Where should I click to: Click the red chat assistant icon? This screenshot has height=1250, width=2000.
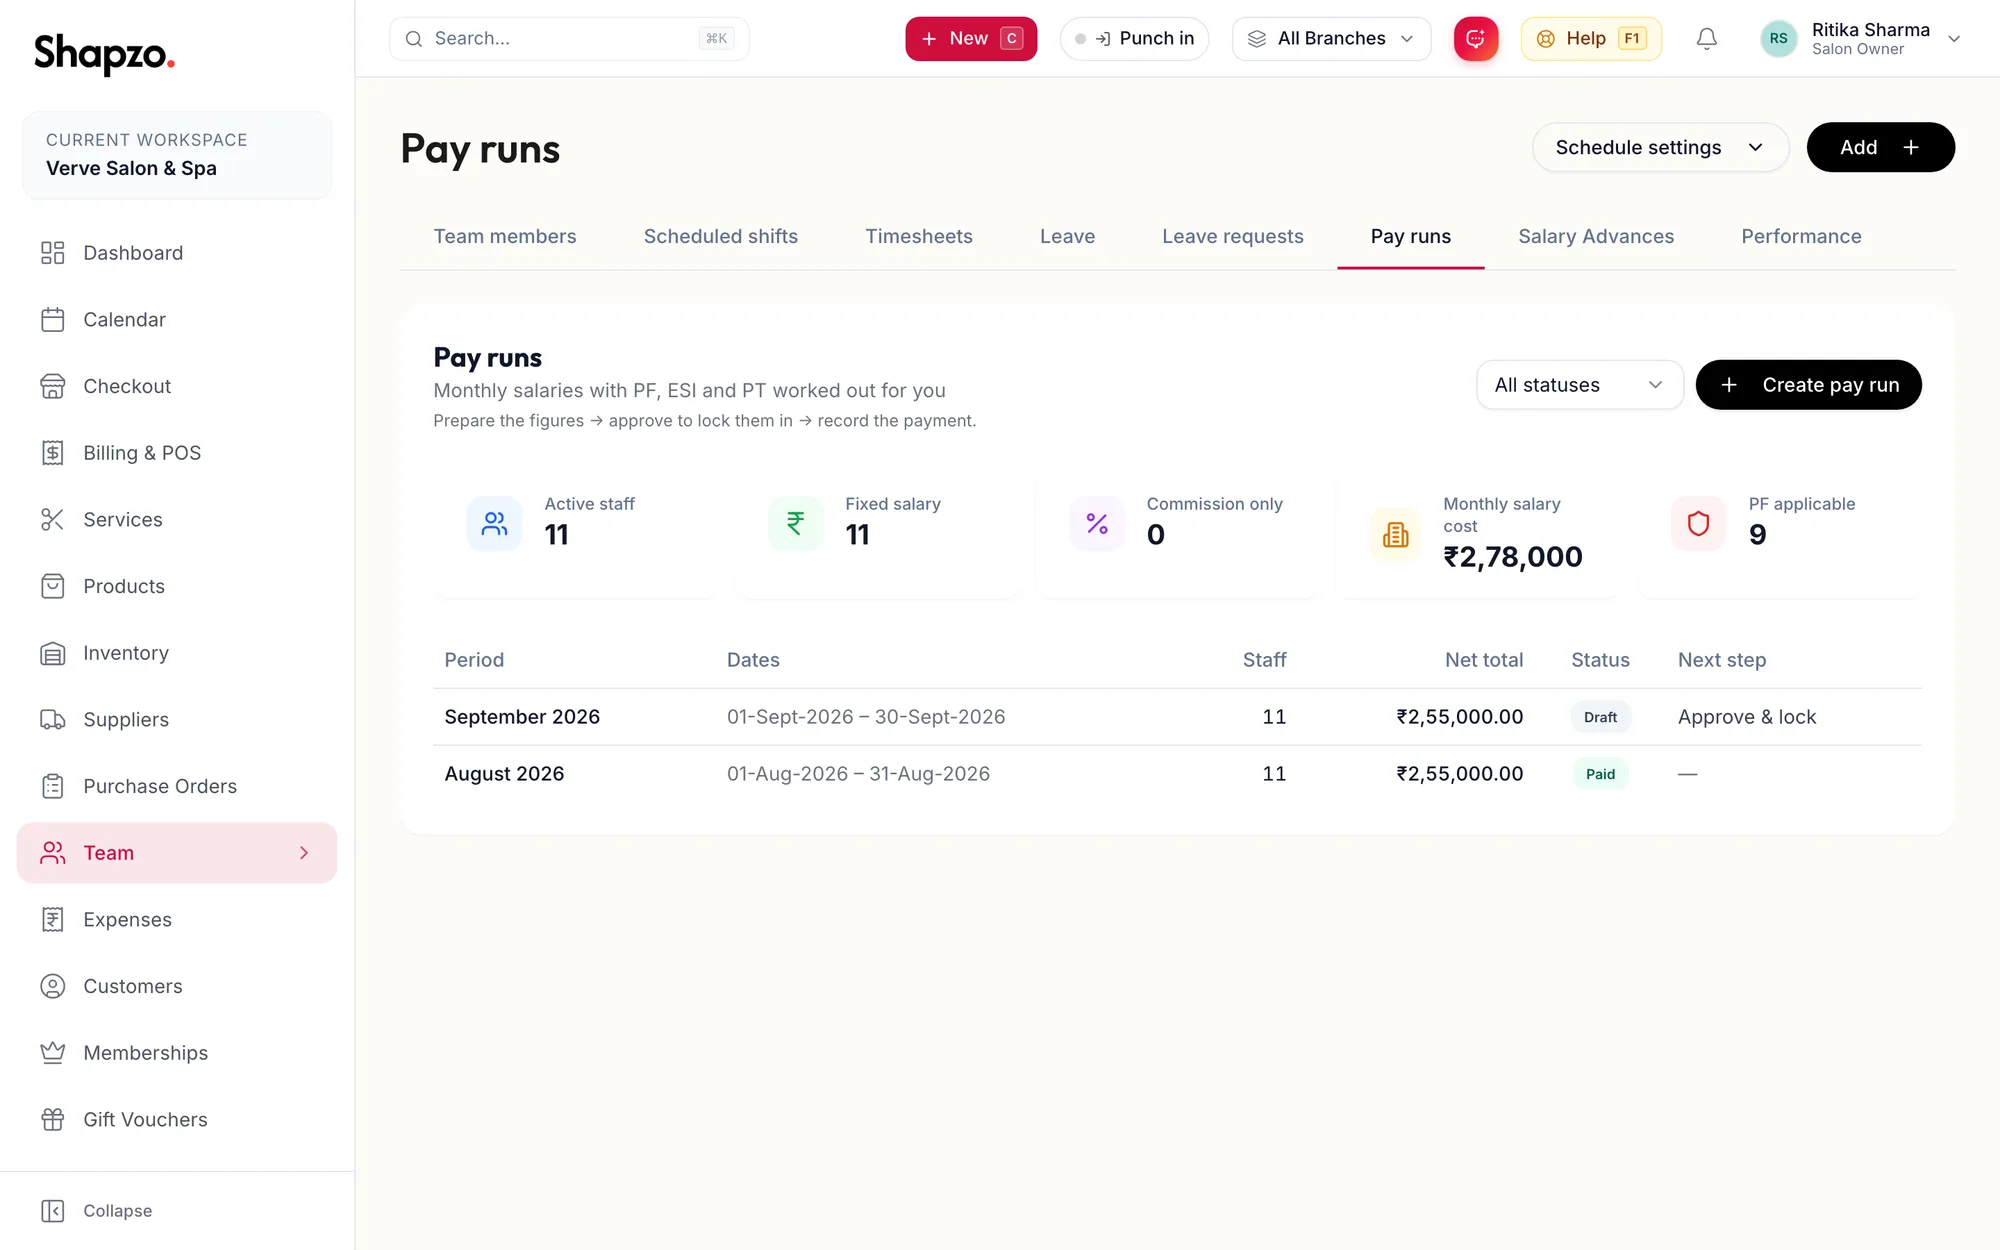pos(1475,39)
